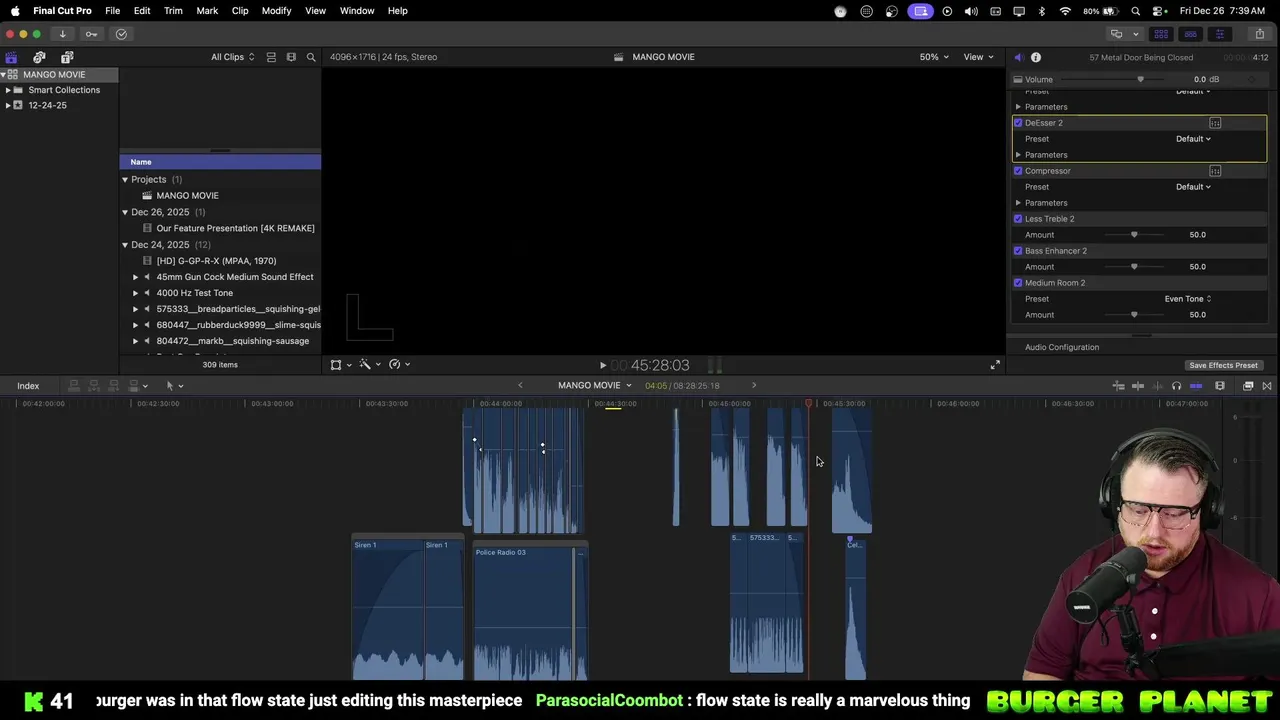Expand DeEsser 2 Parameters section
Screen dimensions: 1280x720
tap(1018, 155)
